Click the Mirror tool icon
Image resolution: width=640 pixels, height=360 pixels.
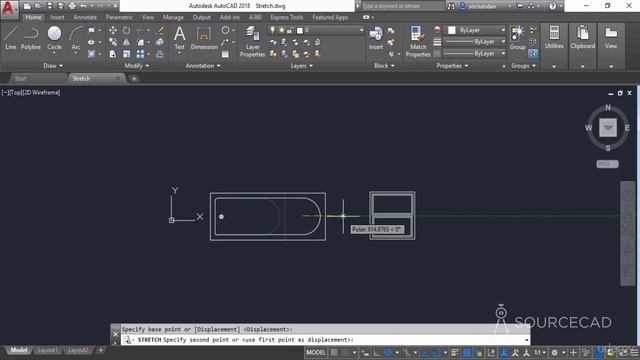(x=127, y=42)
